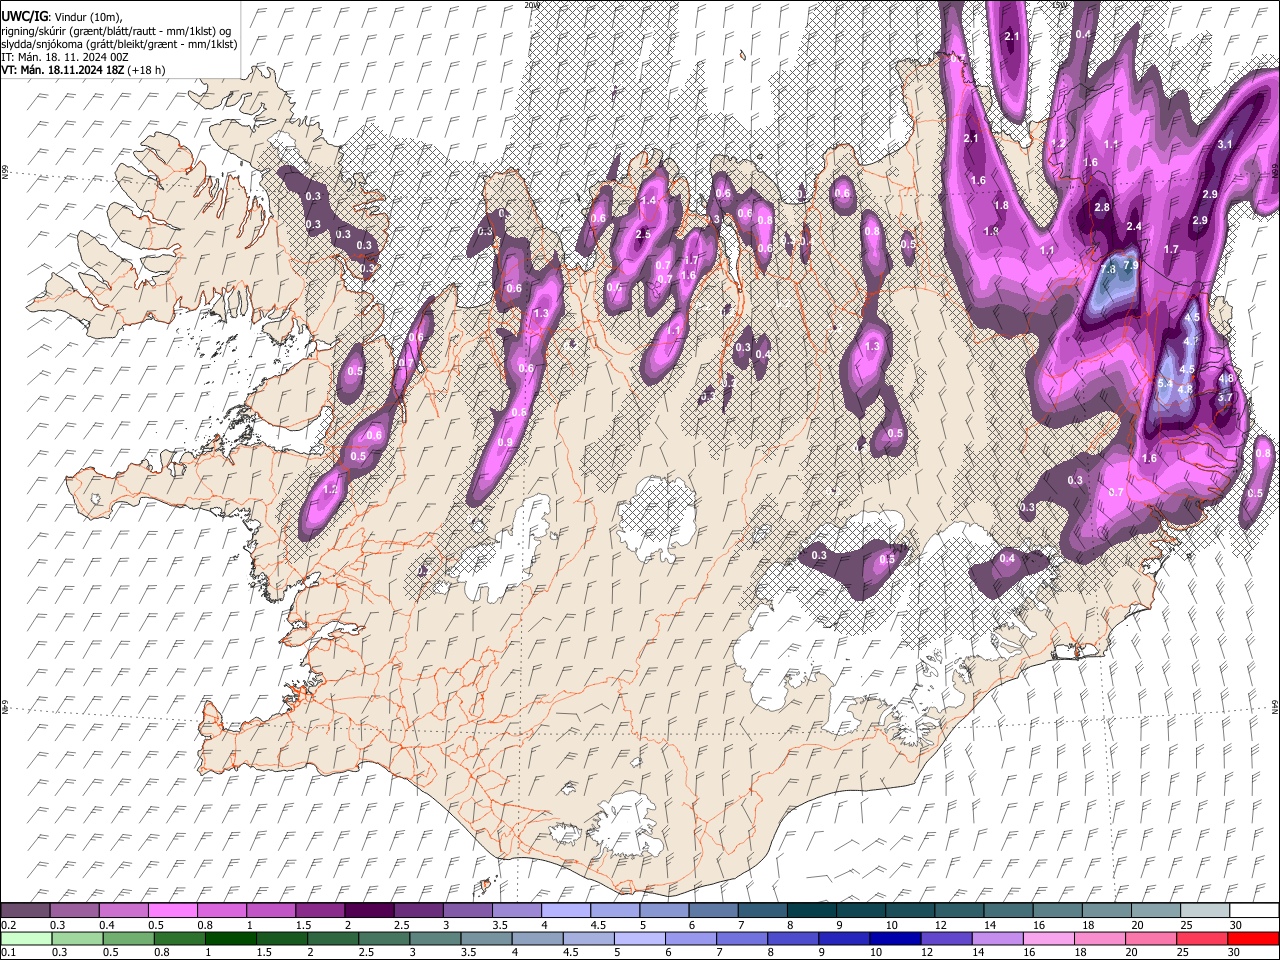The width and height of the screenshot is (1280, 960).
Task: Click the darkest blue 10 swatch in lower legend row
Action: (x=893, y=939)
